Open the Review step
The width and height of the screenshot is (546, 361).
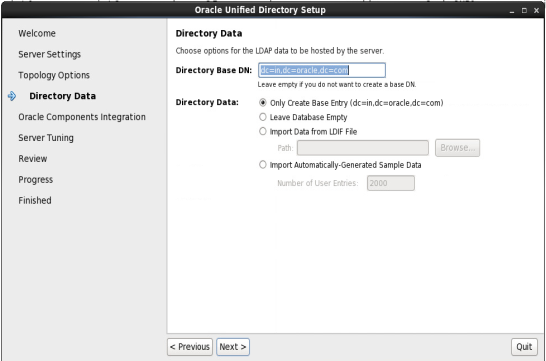33,159
